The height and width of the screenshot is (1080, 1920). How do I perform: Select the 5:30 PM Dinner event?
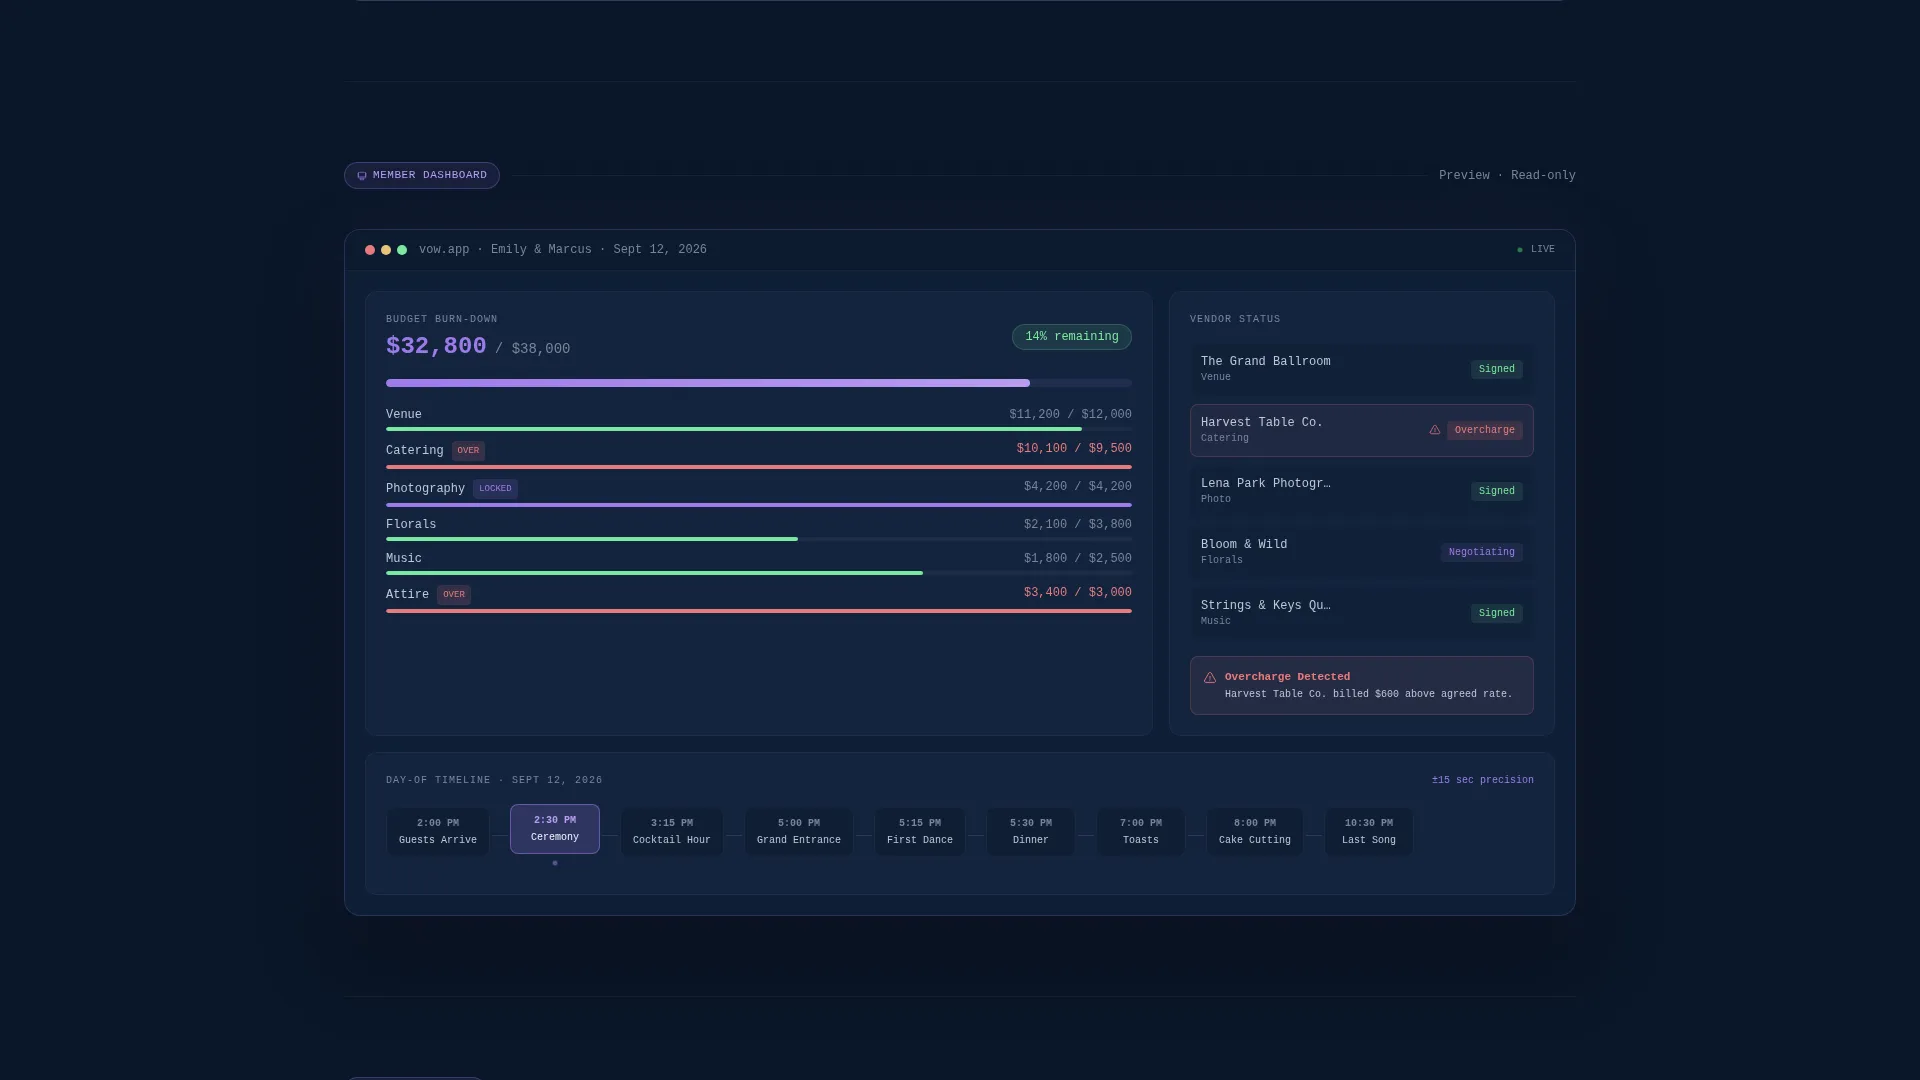pyautogui.click(x=1031, y=832)
